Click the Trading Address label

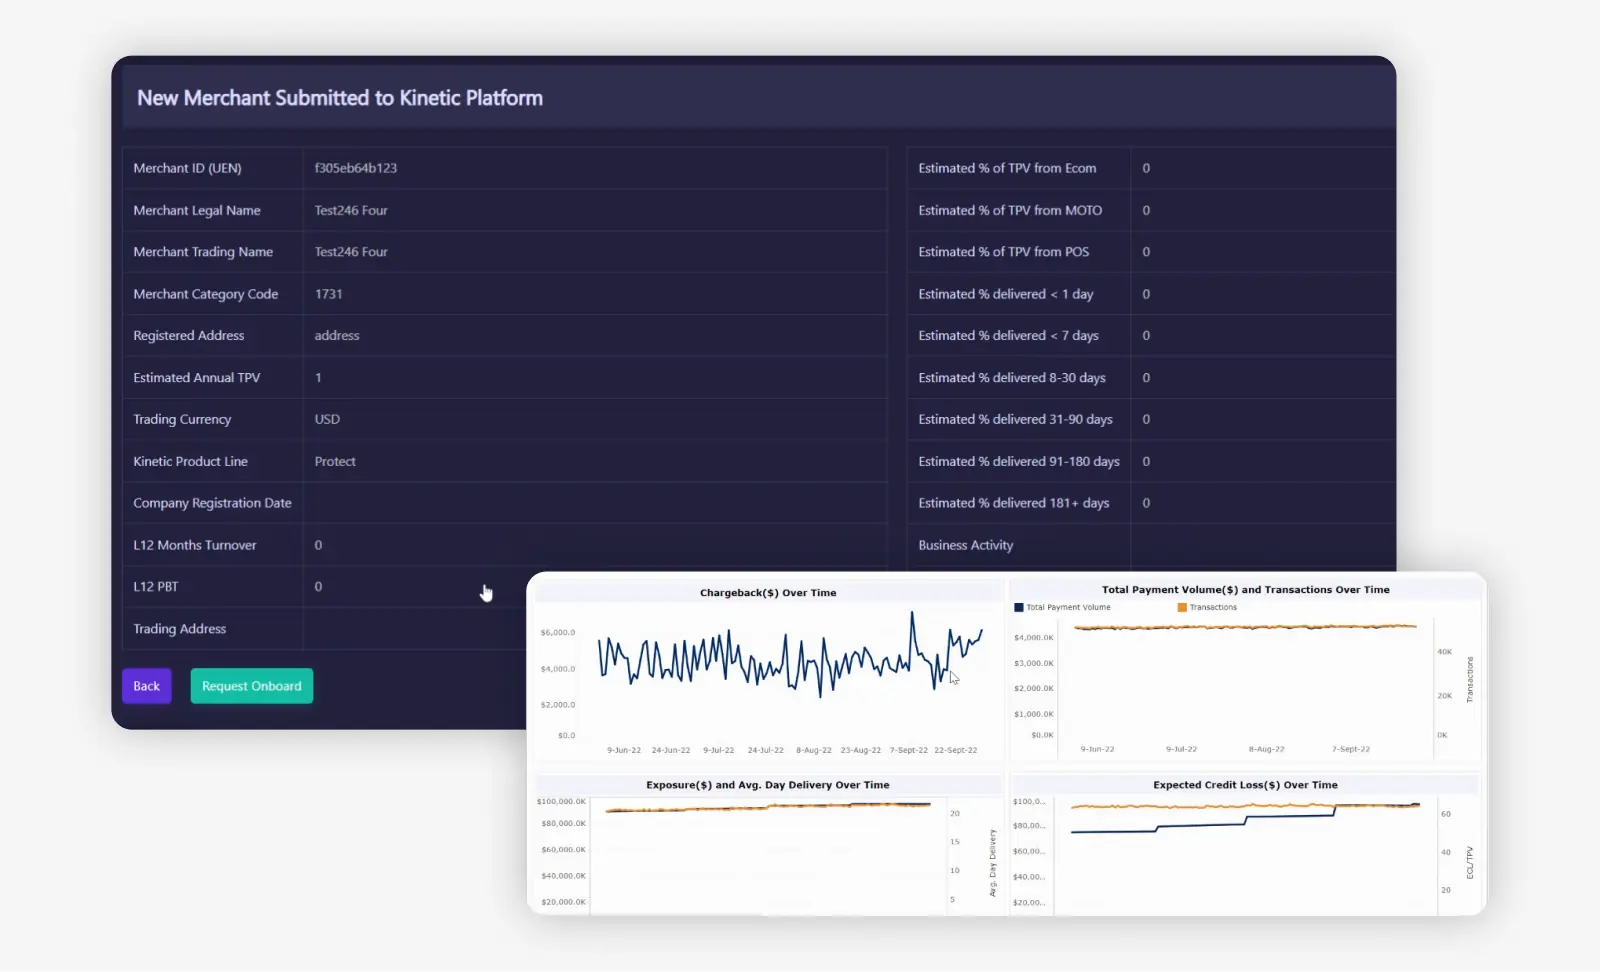click(180, 629)
